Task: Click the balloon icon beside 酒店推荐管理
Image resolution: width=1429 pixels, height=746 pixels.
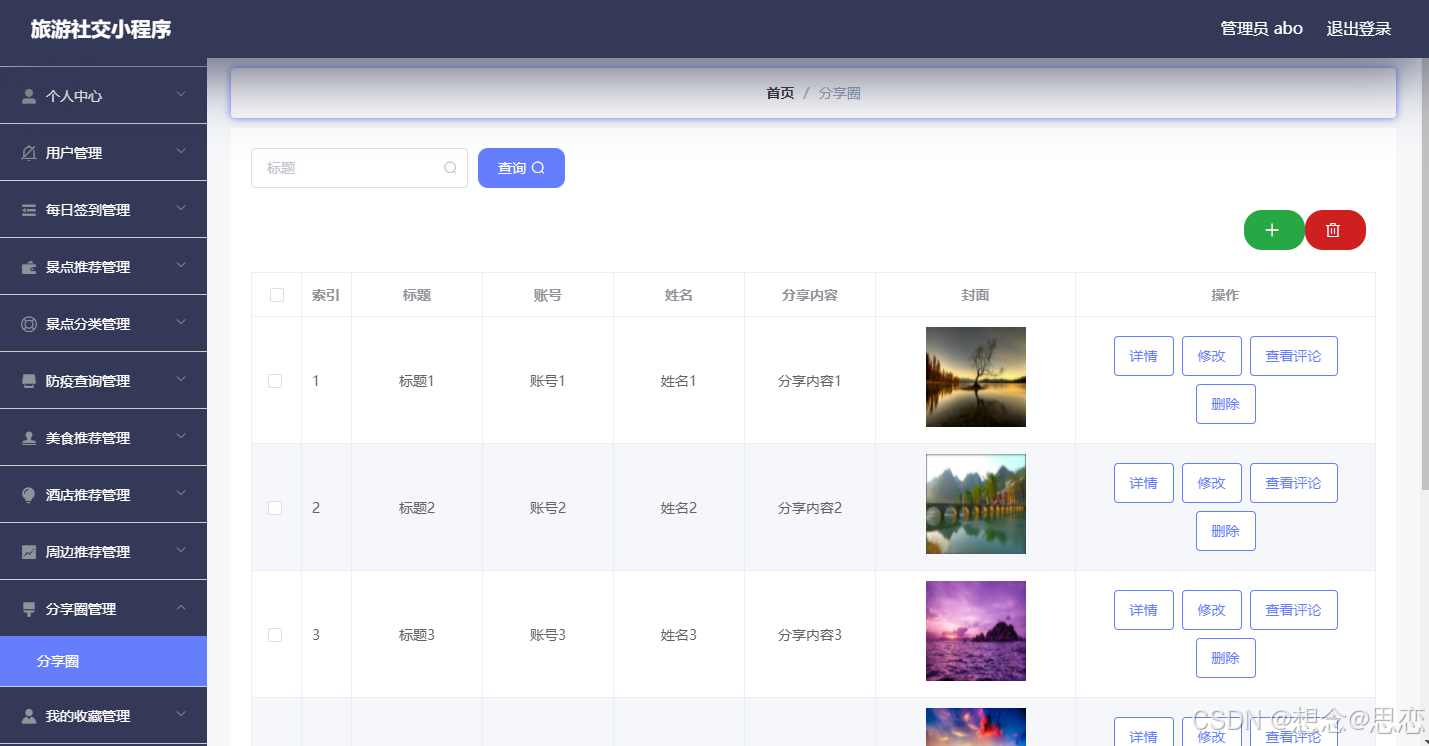Action: pos(29,495)
